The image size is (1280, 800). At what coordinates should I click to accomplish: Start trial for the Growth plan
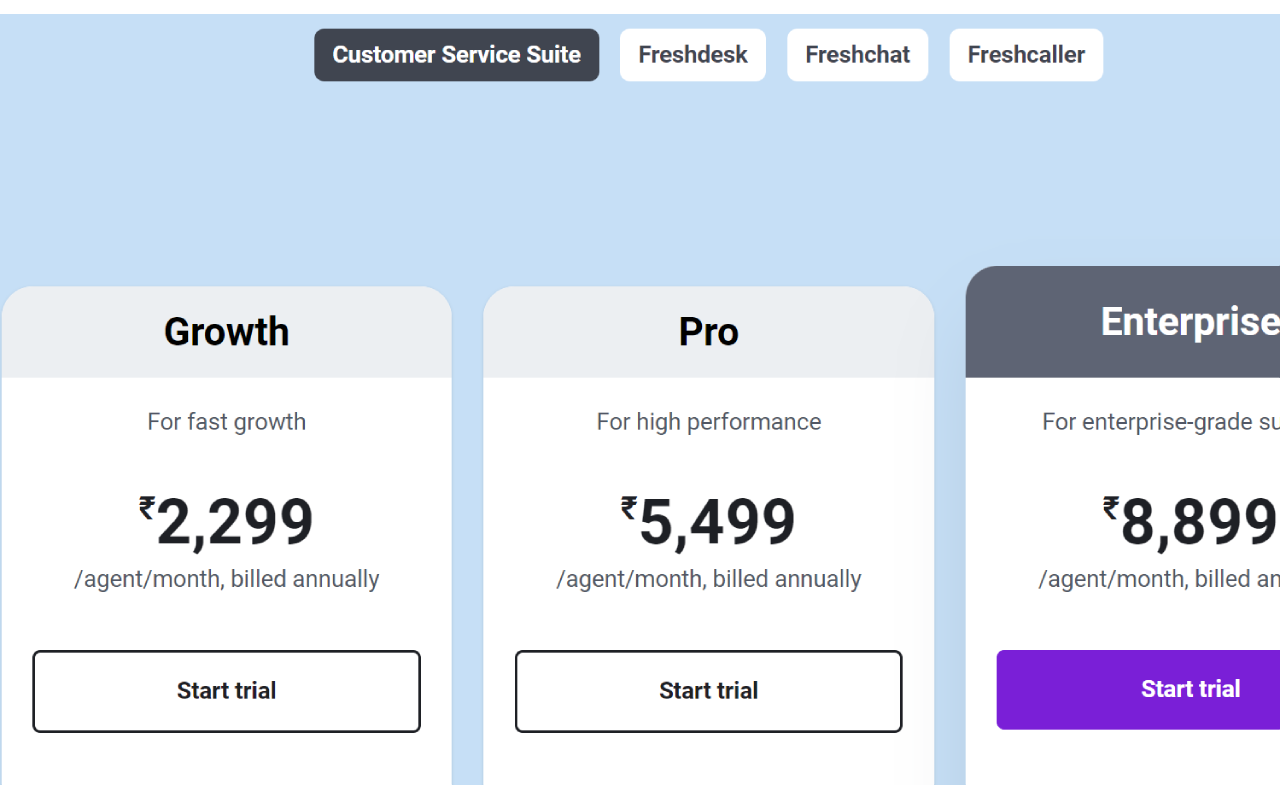226,691
